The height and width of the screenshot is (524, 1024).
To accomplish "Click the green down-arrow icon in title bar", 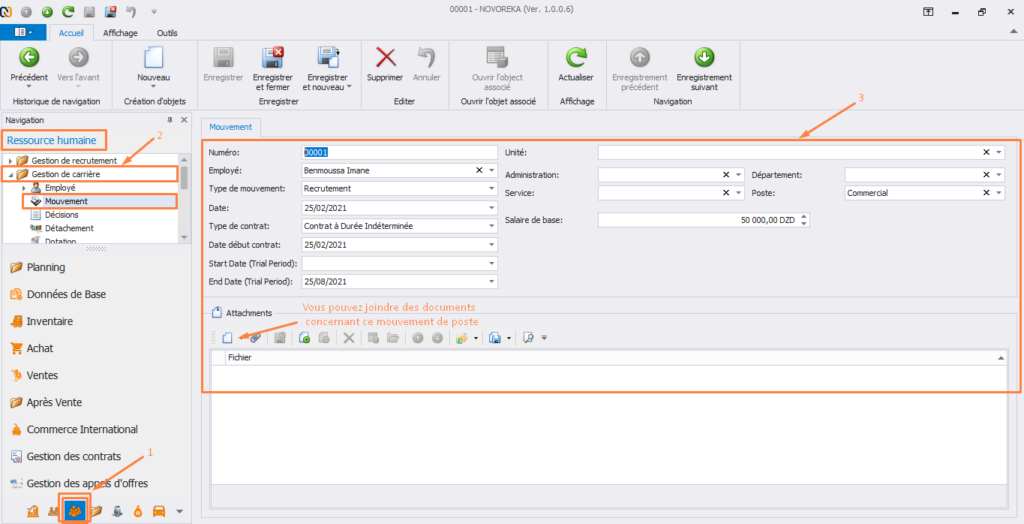I will (x=47, y=12).
